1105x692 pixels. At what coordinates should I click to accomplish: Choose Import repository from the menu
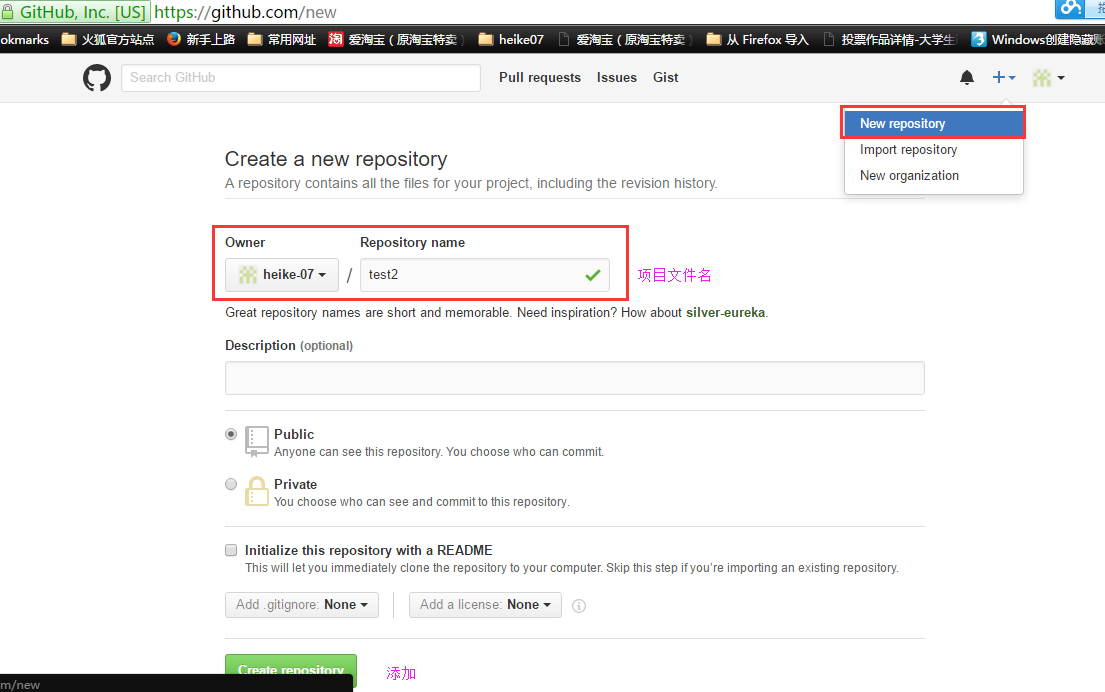933,149
